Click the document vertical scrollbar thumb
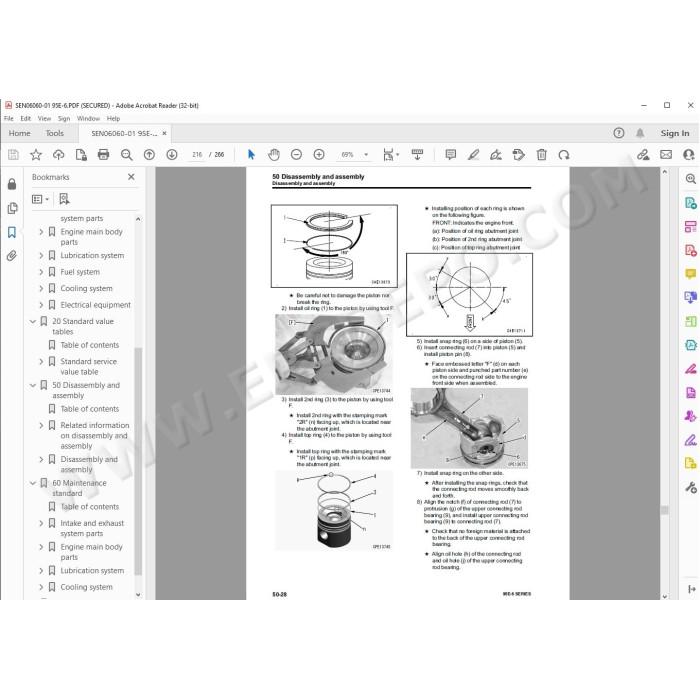The width and height of the screenshot is (700, 700). pos(664,510)
